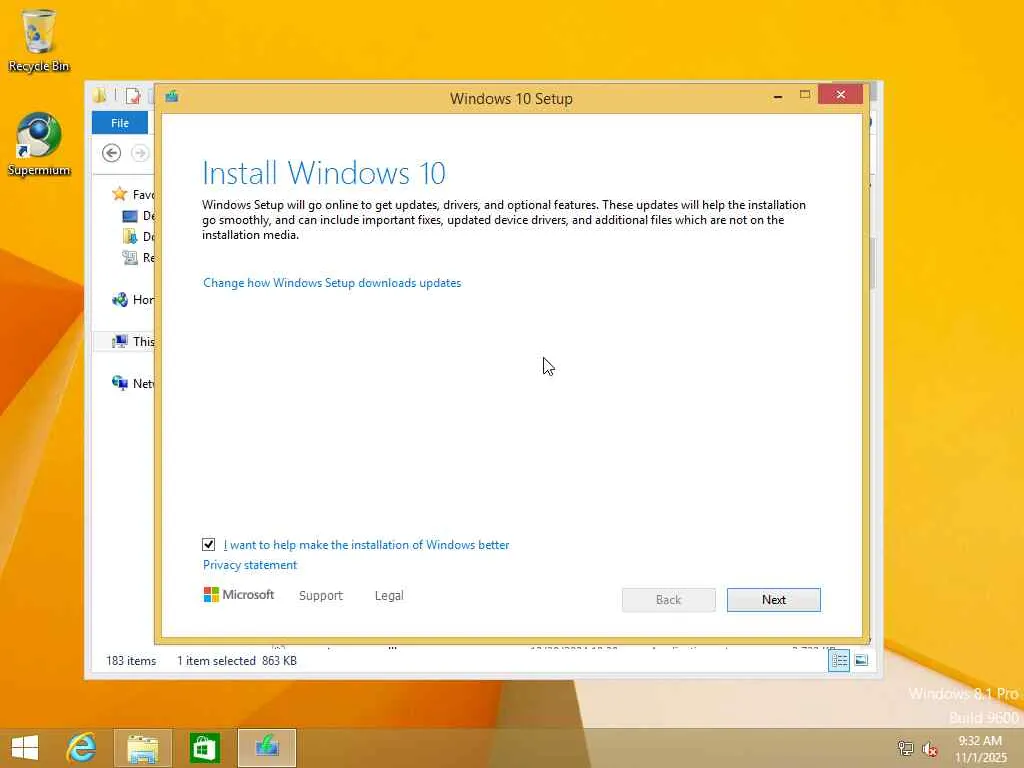Select the Desktop item under Favorites
This screenshot has width=1024, height=768.
click(138, 216)
